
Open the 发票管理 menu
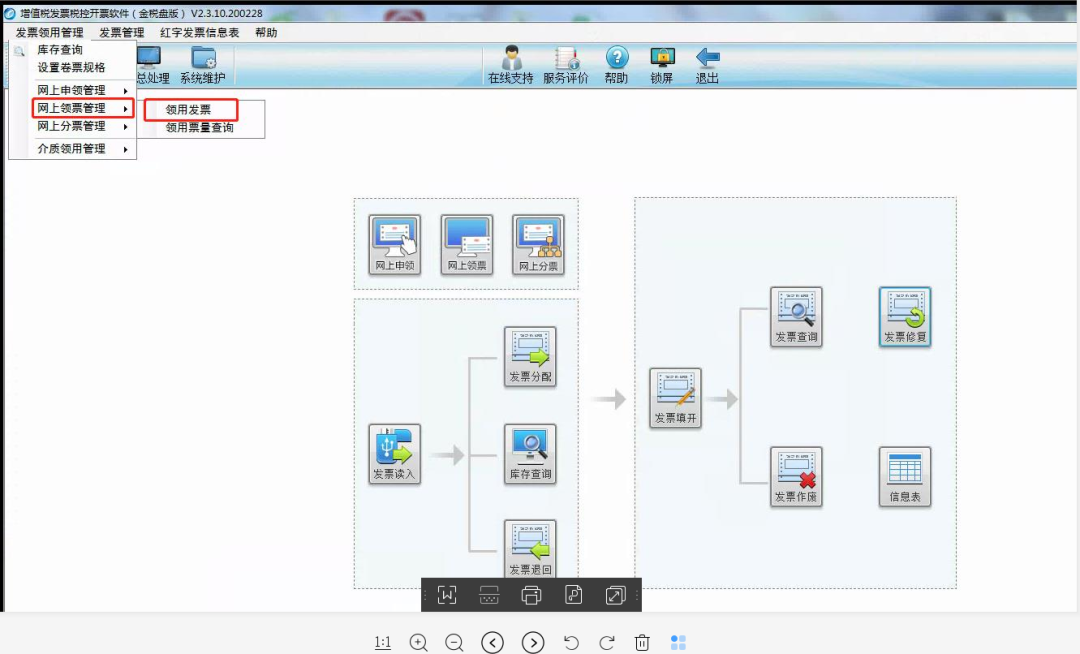pyautogui.click(x=122, y=32)
